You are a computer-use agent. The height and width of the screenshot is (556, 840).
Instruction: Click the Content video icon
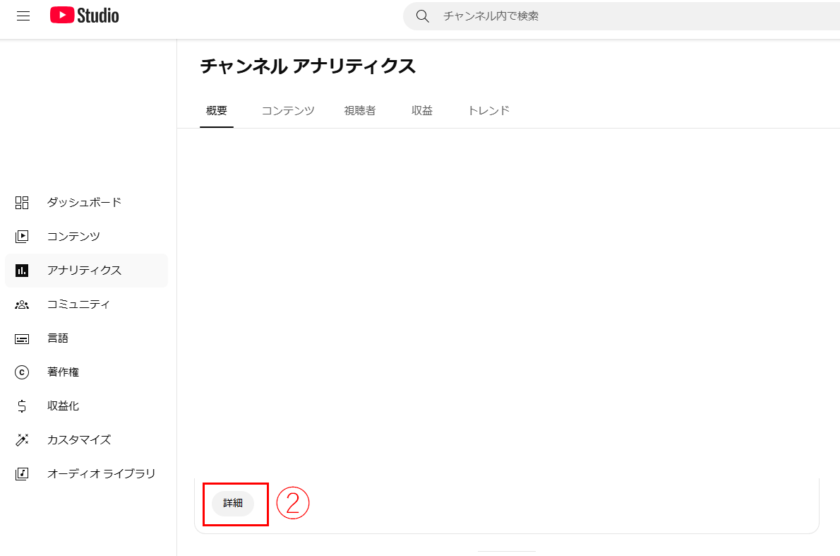click(x=22, y=237)
